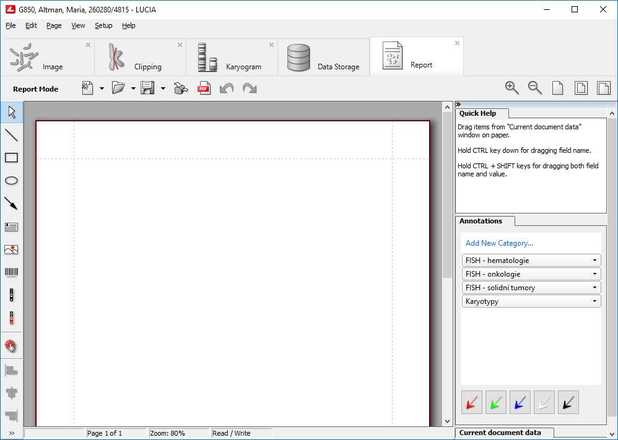Viewport: 618px width, 440px height.
Task: Choose the green annotation arrow
Action: click(496, 403)
